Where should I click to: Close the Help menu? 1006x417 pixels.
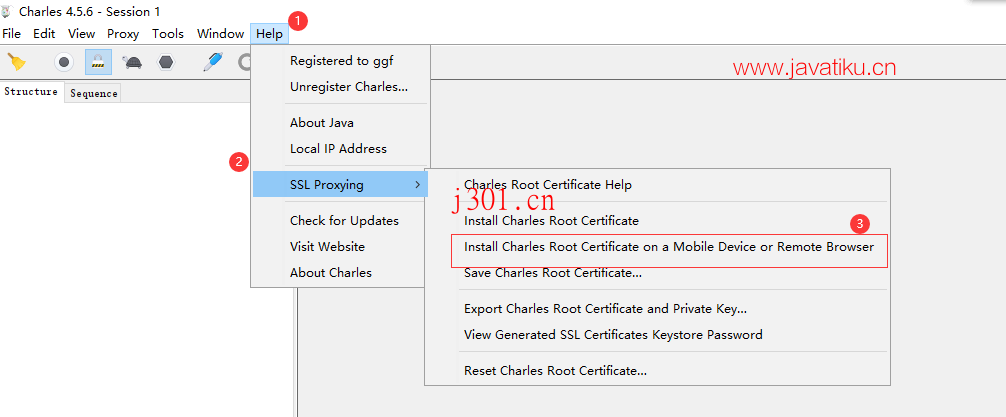tap(269, 34)
